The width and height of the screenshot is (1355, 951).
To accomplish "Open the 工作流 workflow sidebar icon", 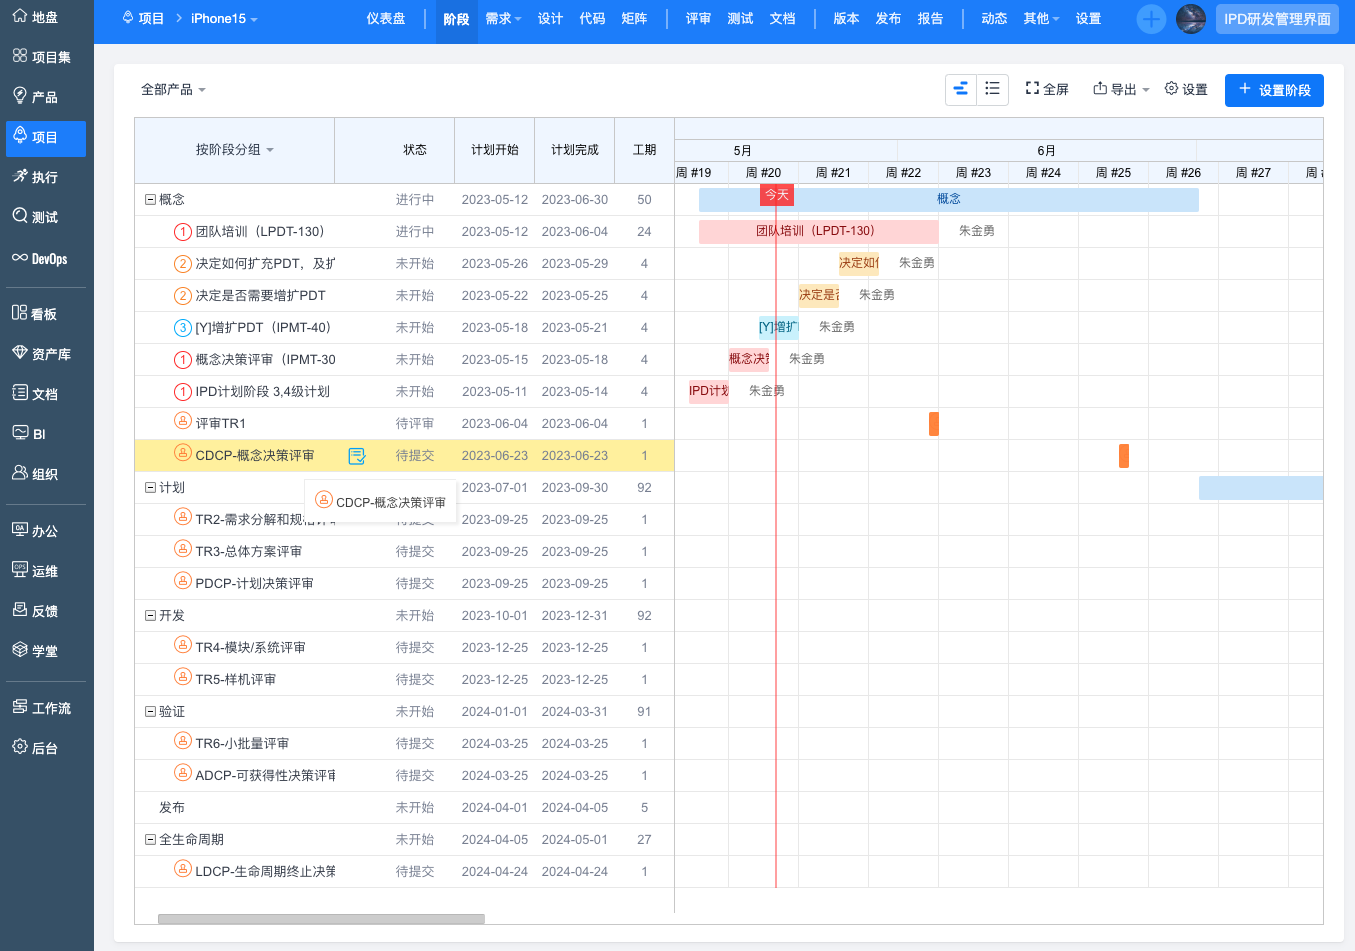I will 20,707.
